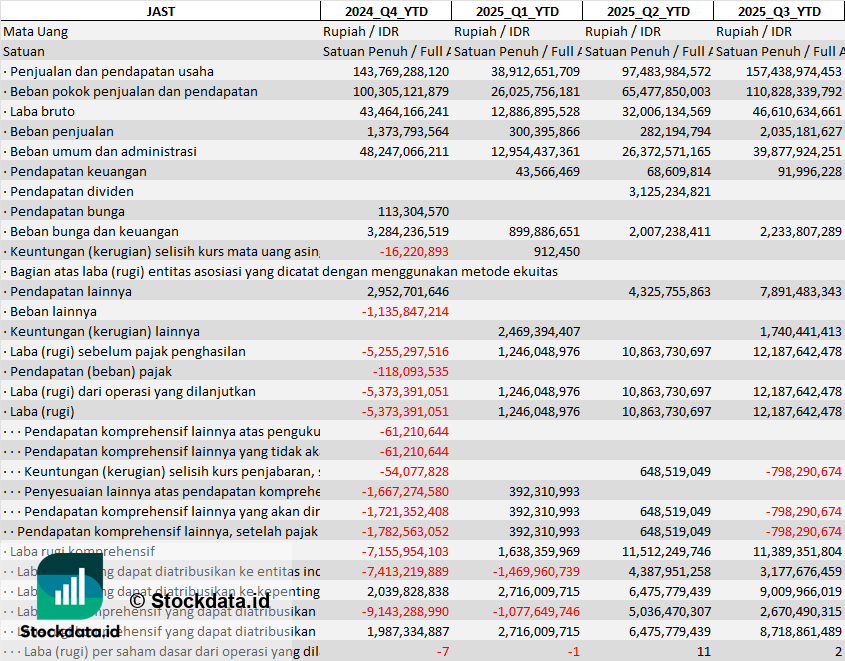Screen dimensions: 845x661
Task: Click Beban pokok penjualan dan pendapatan label
Action: click(x=134, y=92)
